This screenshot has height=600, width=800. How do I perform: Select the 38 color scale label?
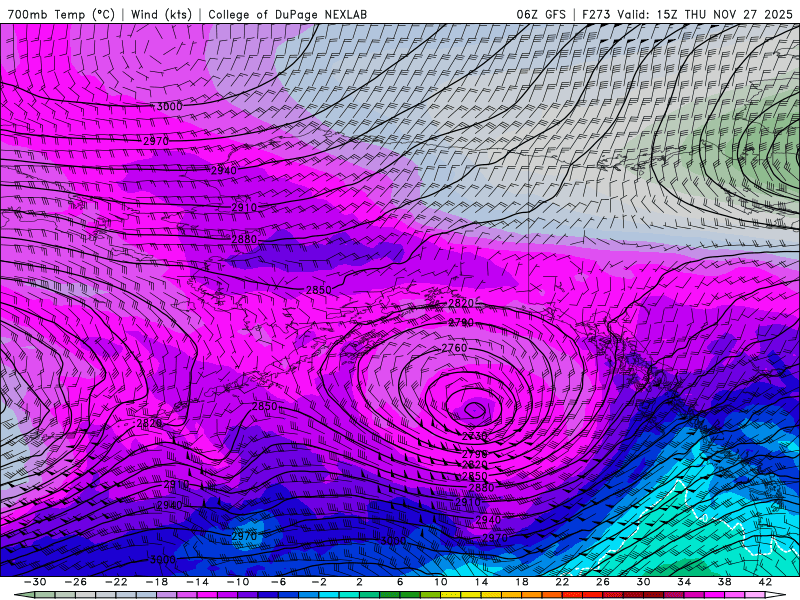coord(724,582)
